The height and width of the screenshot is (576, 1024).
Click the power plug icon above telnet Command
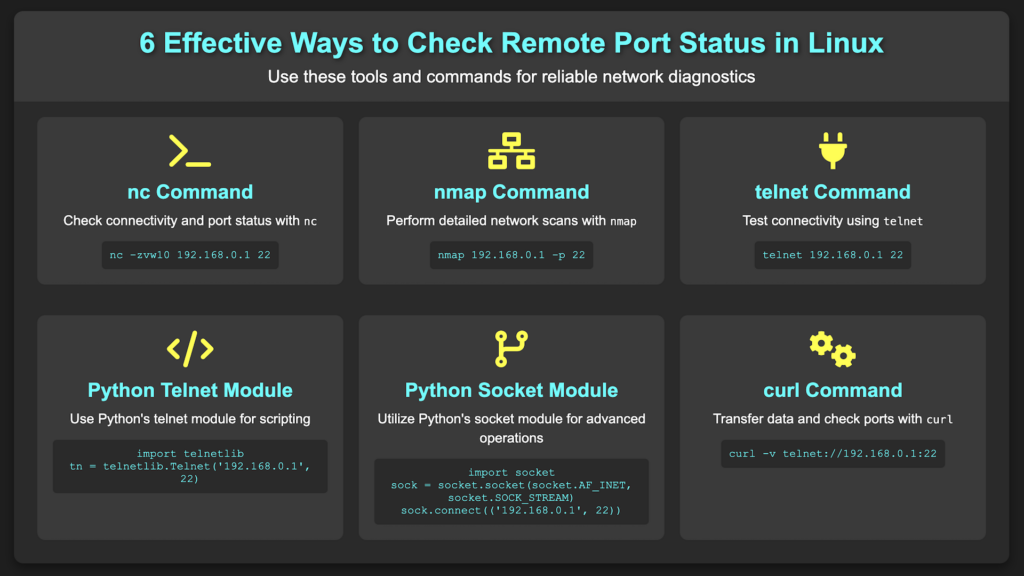click(x=832, y=151)
